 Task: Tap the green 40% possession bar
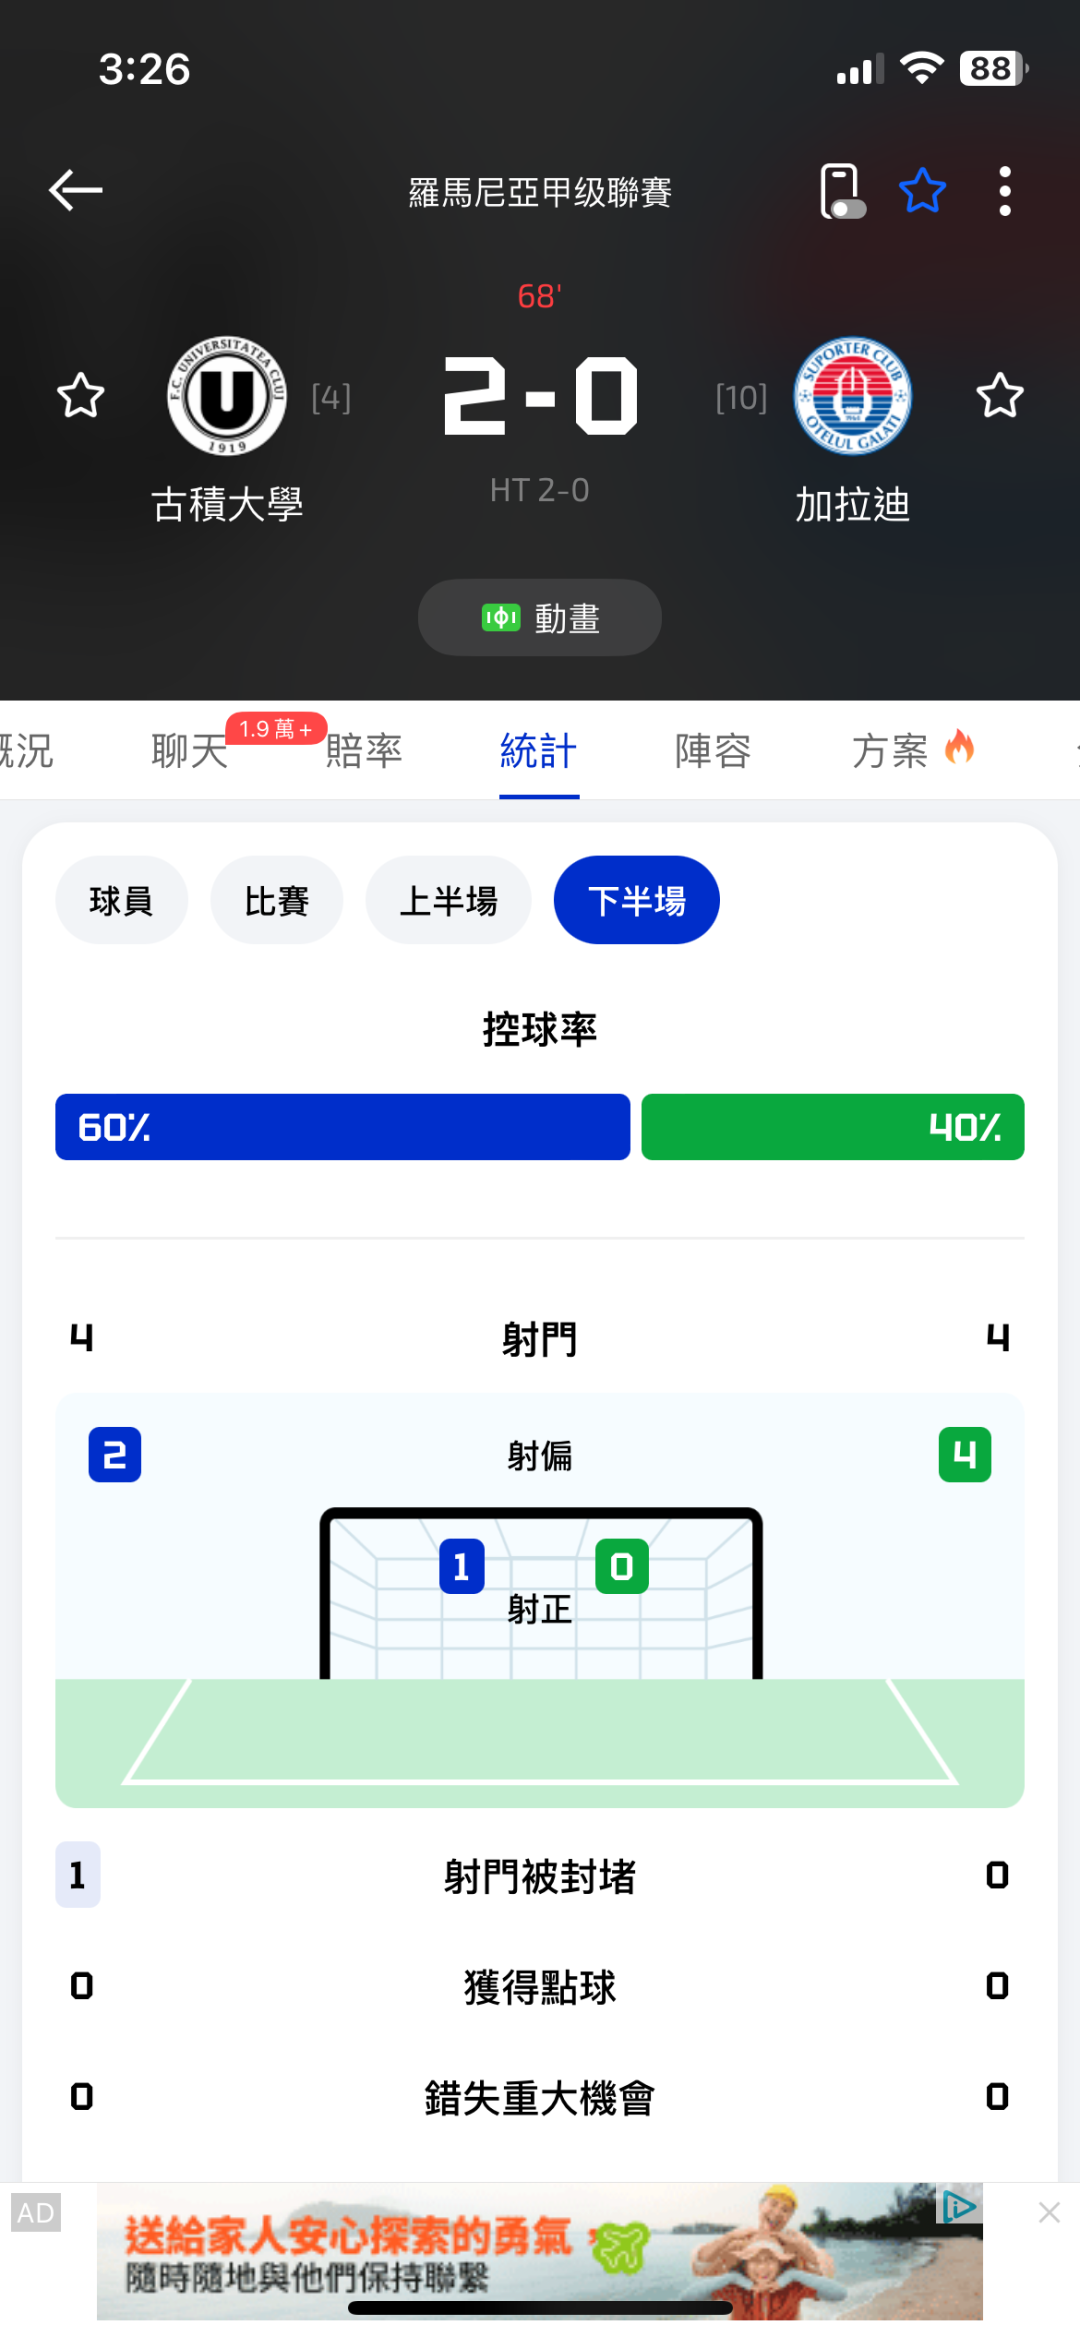tap(832, 1127)
